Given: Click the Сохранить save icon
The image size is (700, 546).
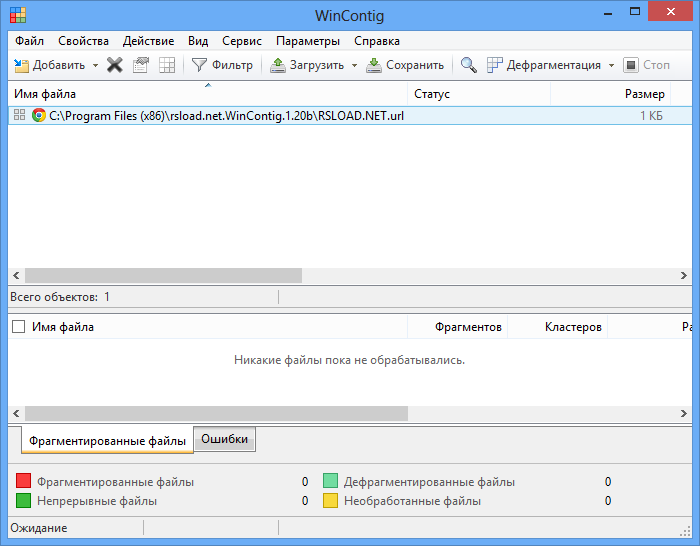Looking at the screenshot, I should coord(374,65).
